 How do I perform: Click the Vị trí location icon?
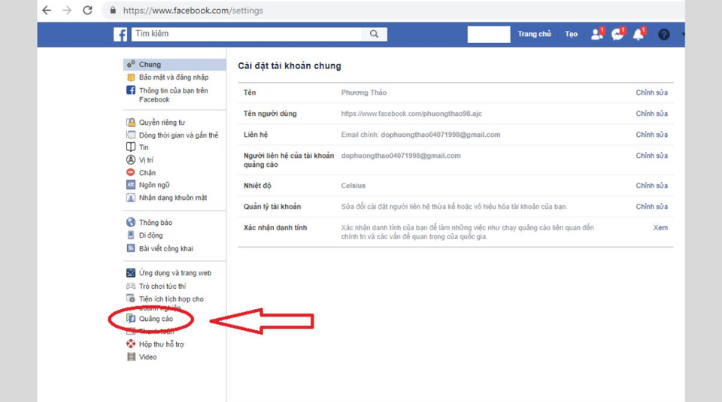131,160
